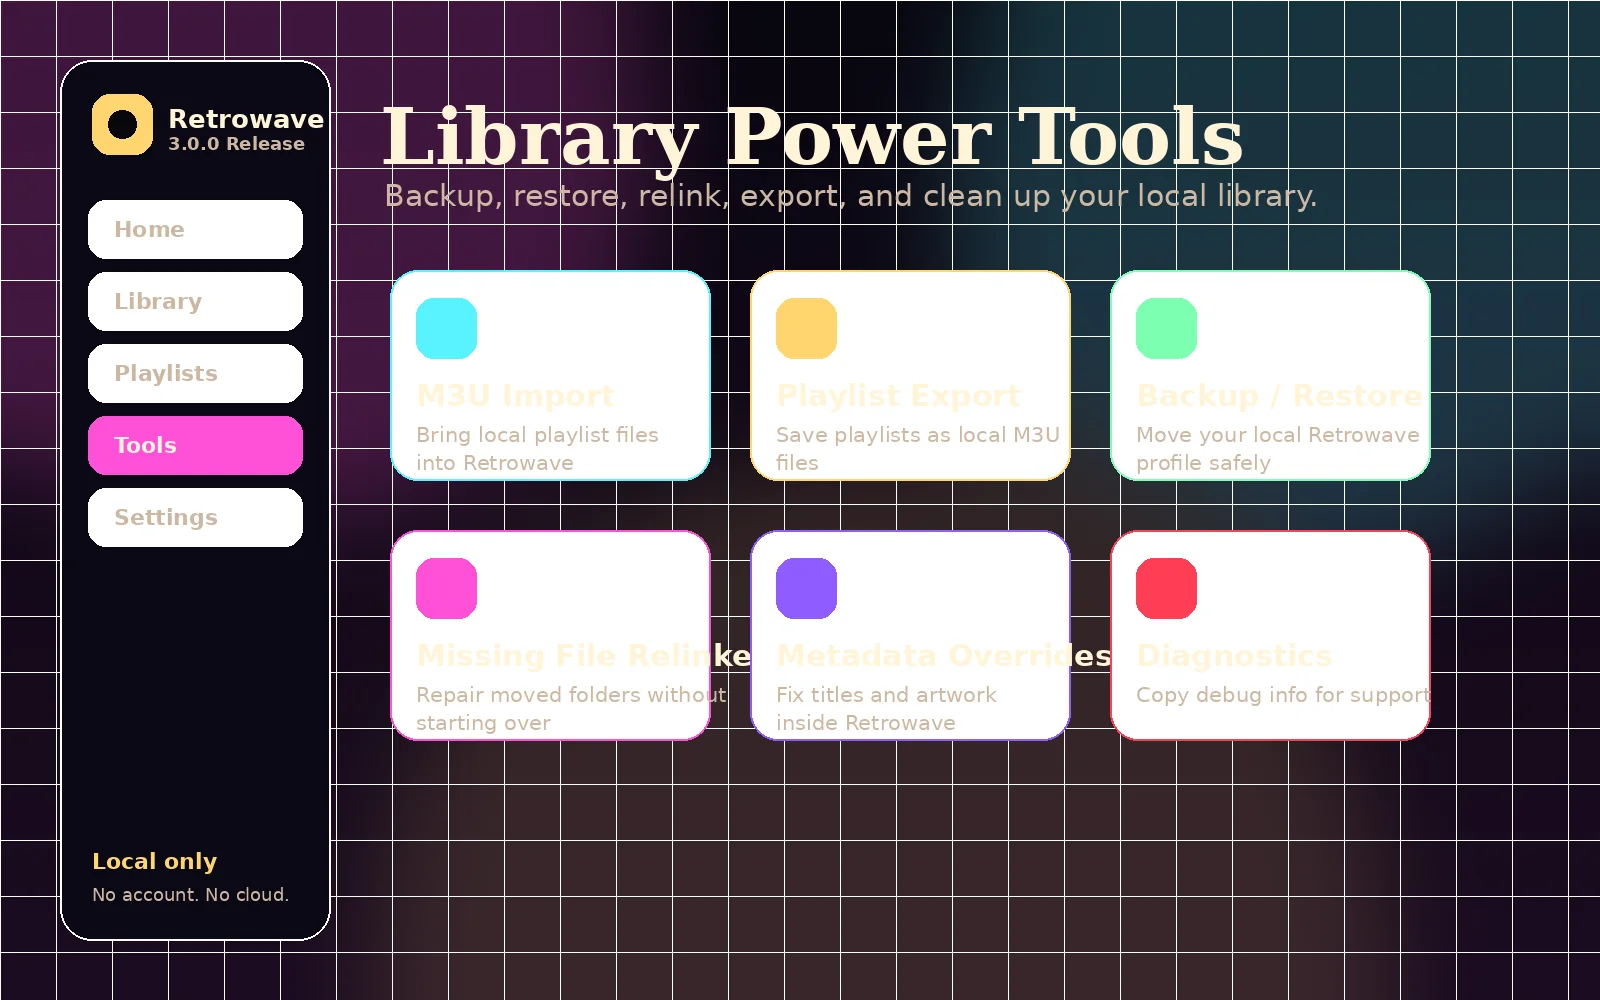This screenshot has width=1600, height=1000.
Task: Click 'Repair moved folders without starting over' text
Action: [571, 709]
